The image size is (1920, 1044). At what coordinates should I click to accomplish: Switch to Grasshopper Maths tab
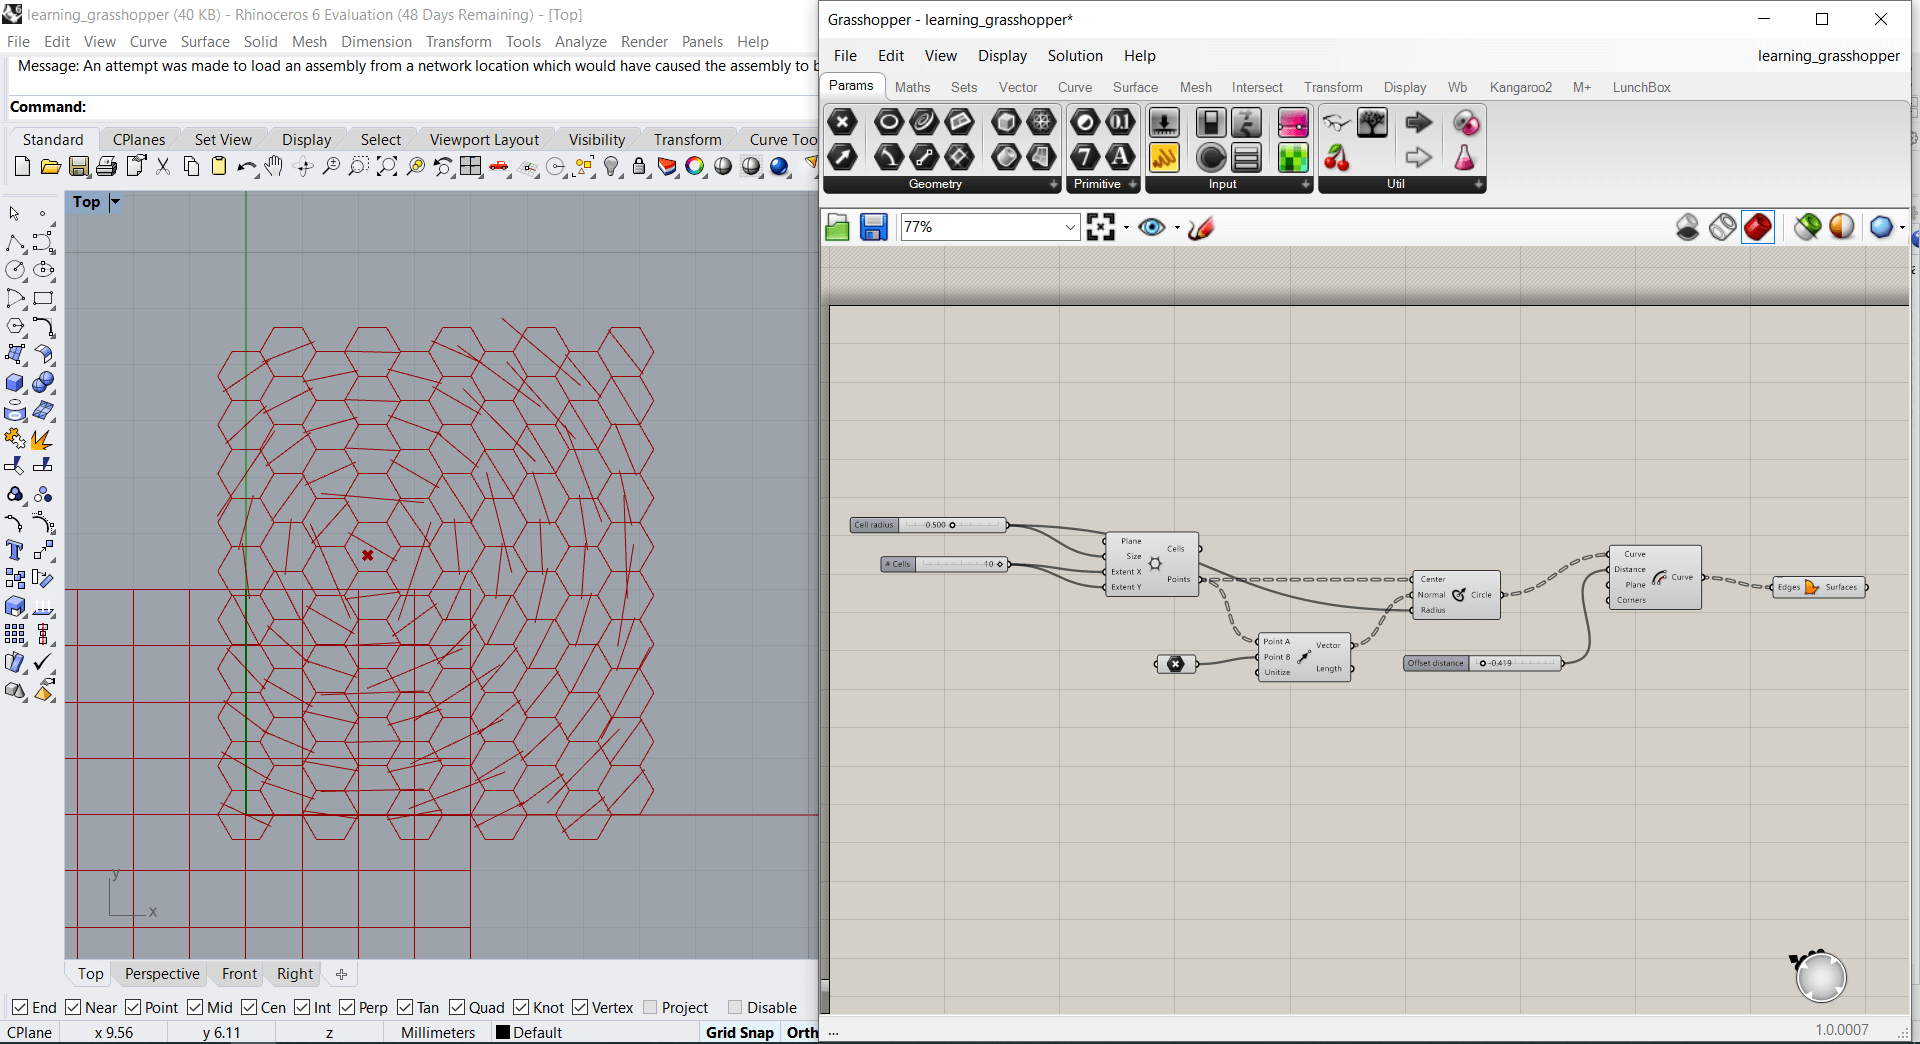tap(912, 87)
